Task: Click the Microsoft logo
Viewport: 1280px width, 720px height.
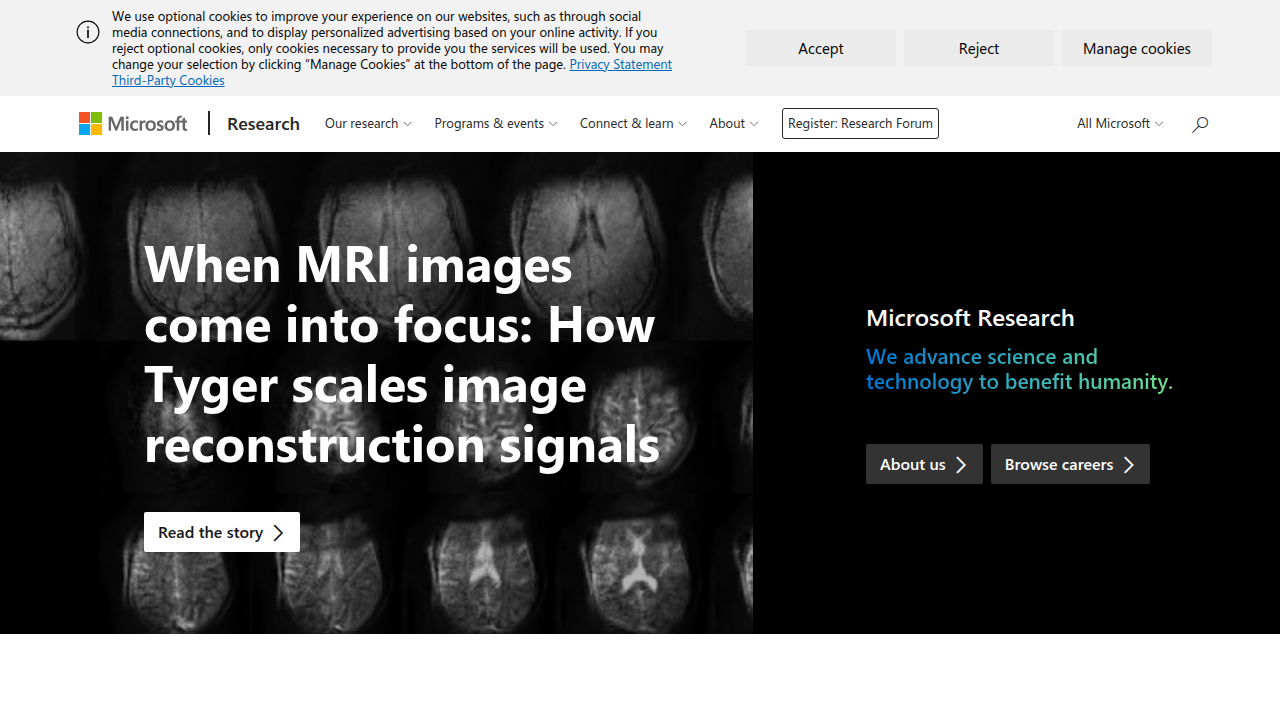Action: [x=133, y=123]
